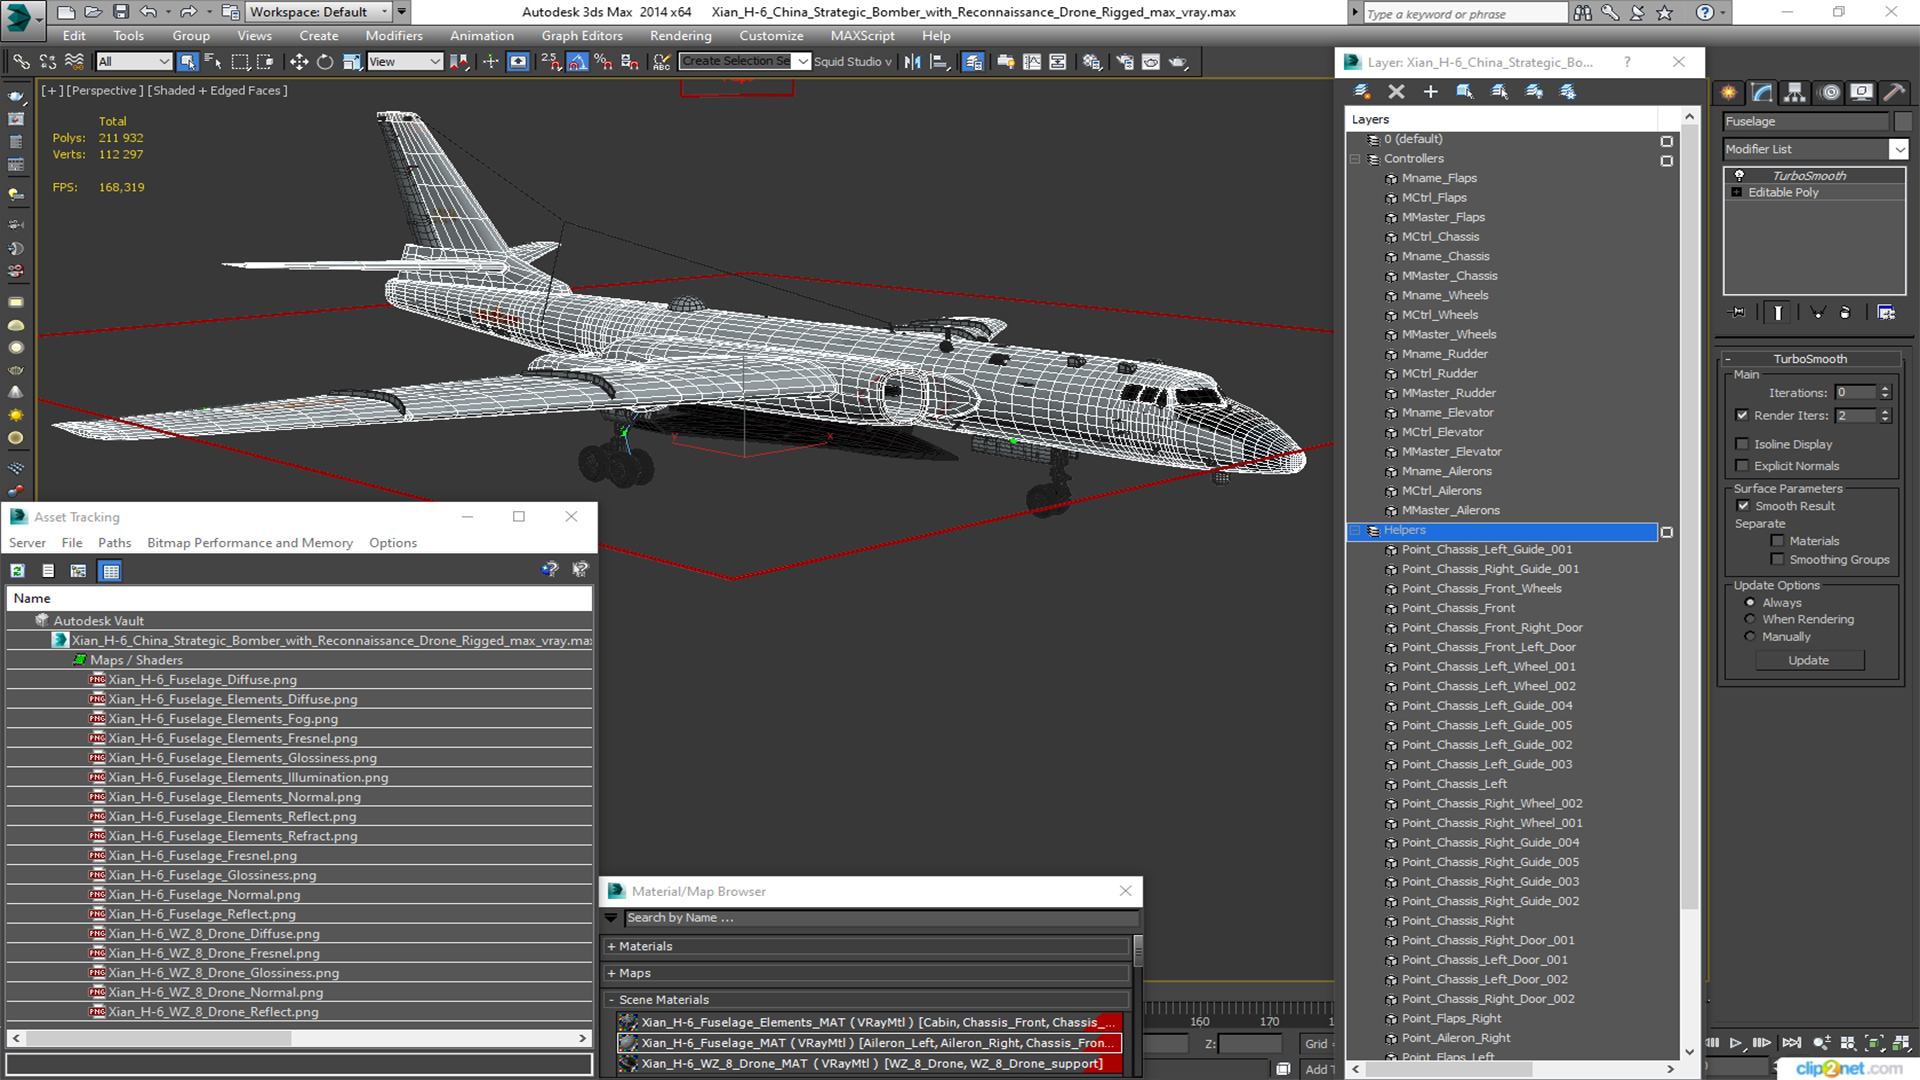This screenshot has height=1080, width=1920.
Task: Open the Rendering menu
Action: (x=680, y=36)
